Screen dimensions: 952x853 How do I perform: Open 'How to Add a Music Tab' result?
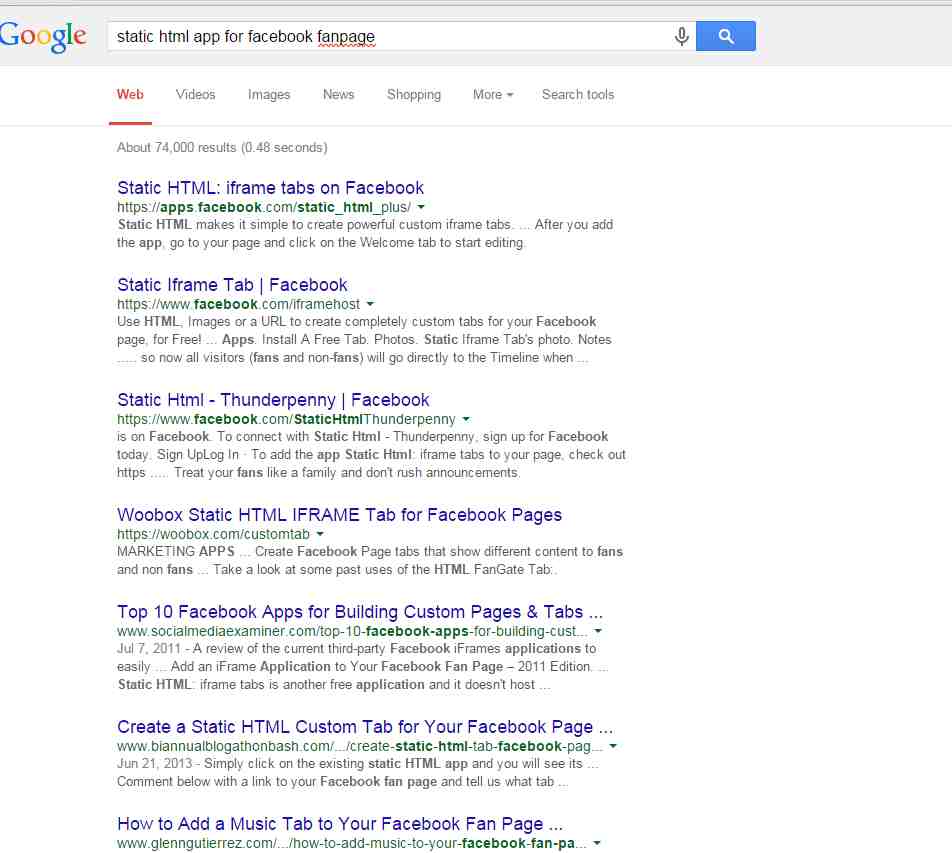[x=340, y=824]
